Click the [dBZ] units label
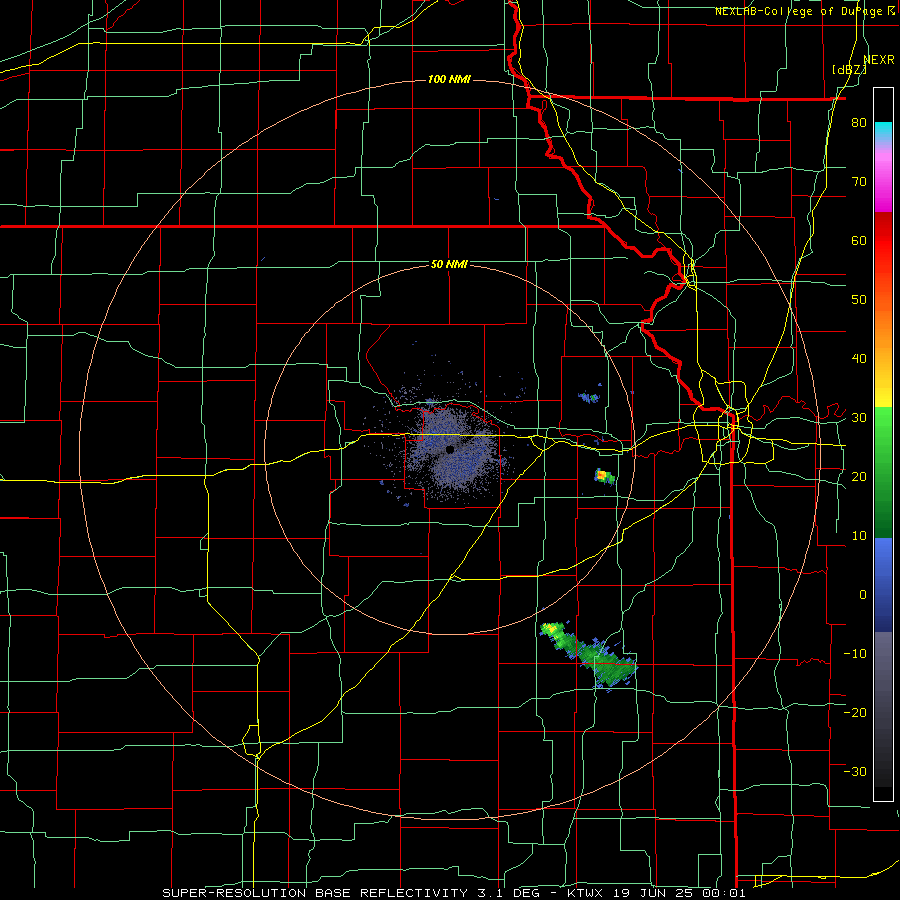The image size is (900, 900). click(850, 70)
